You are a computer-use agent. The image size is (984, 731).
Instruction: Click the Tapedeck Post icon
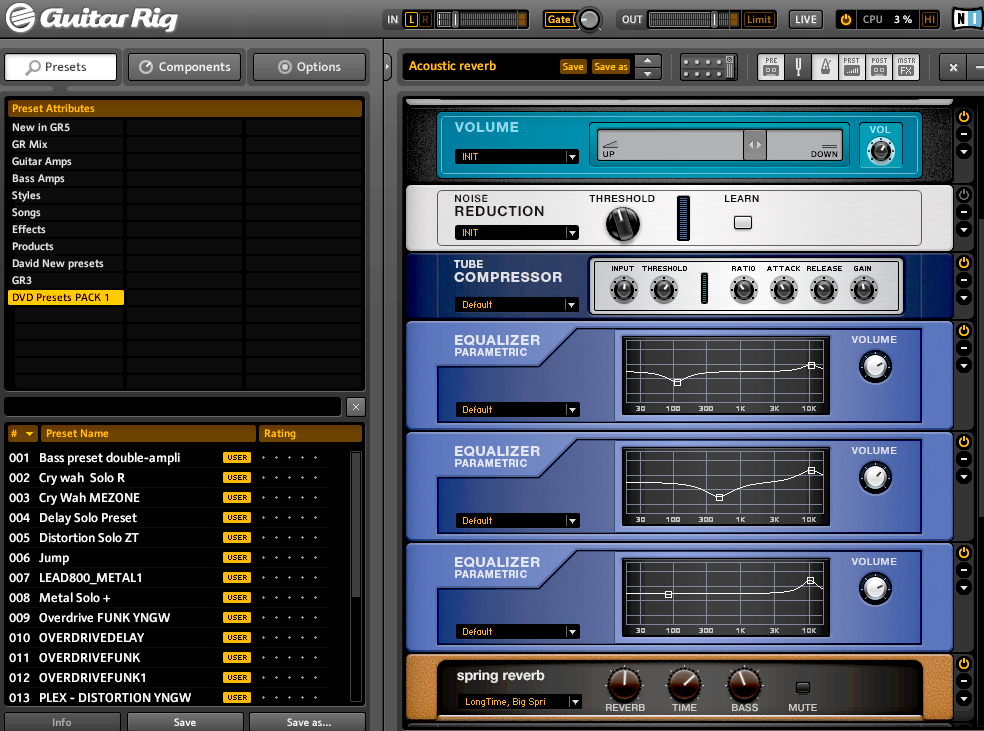[878, 66]
